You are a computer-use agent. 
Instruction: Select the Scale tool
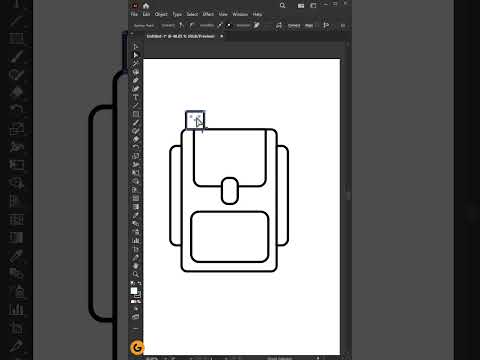tap(136, 156)
